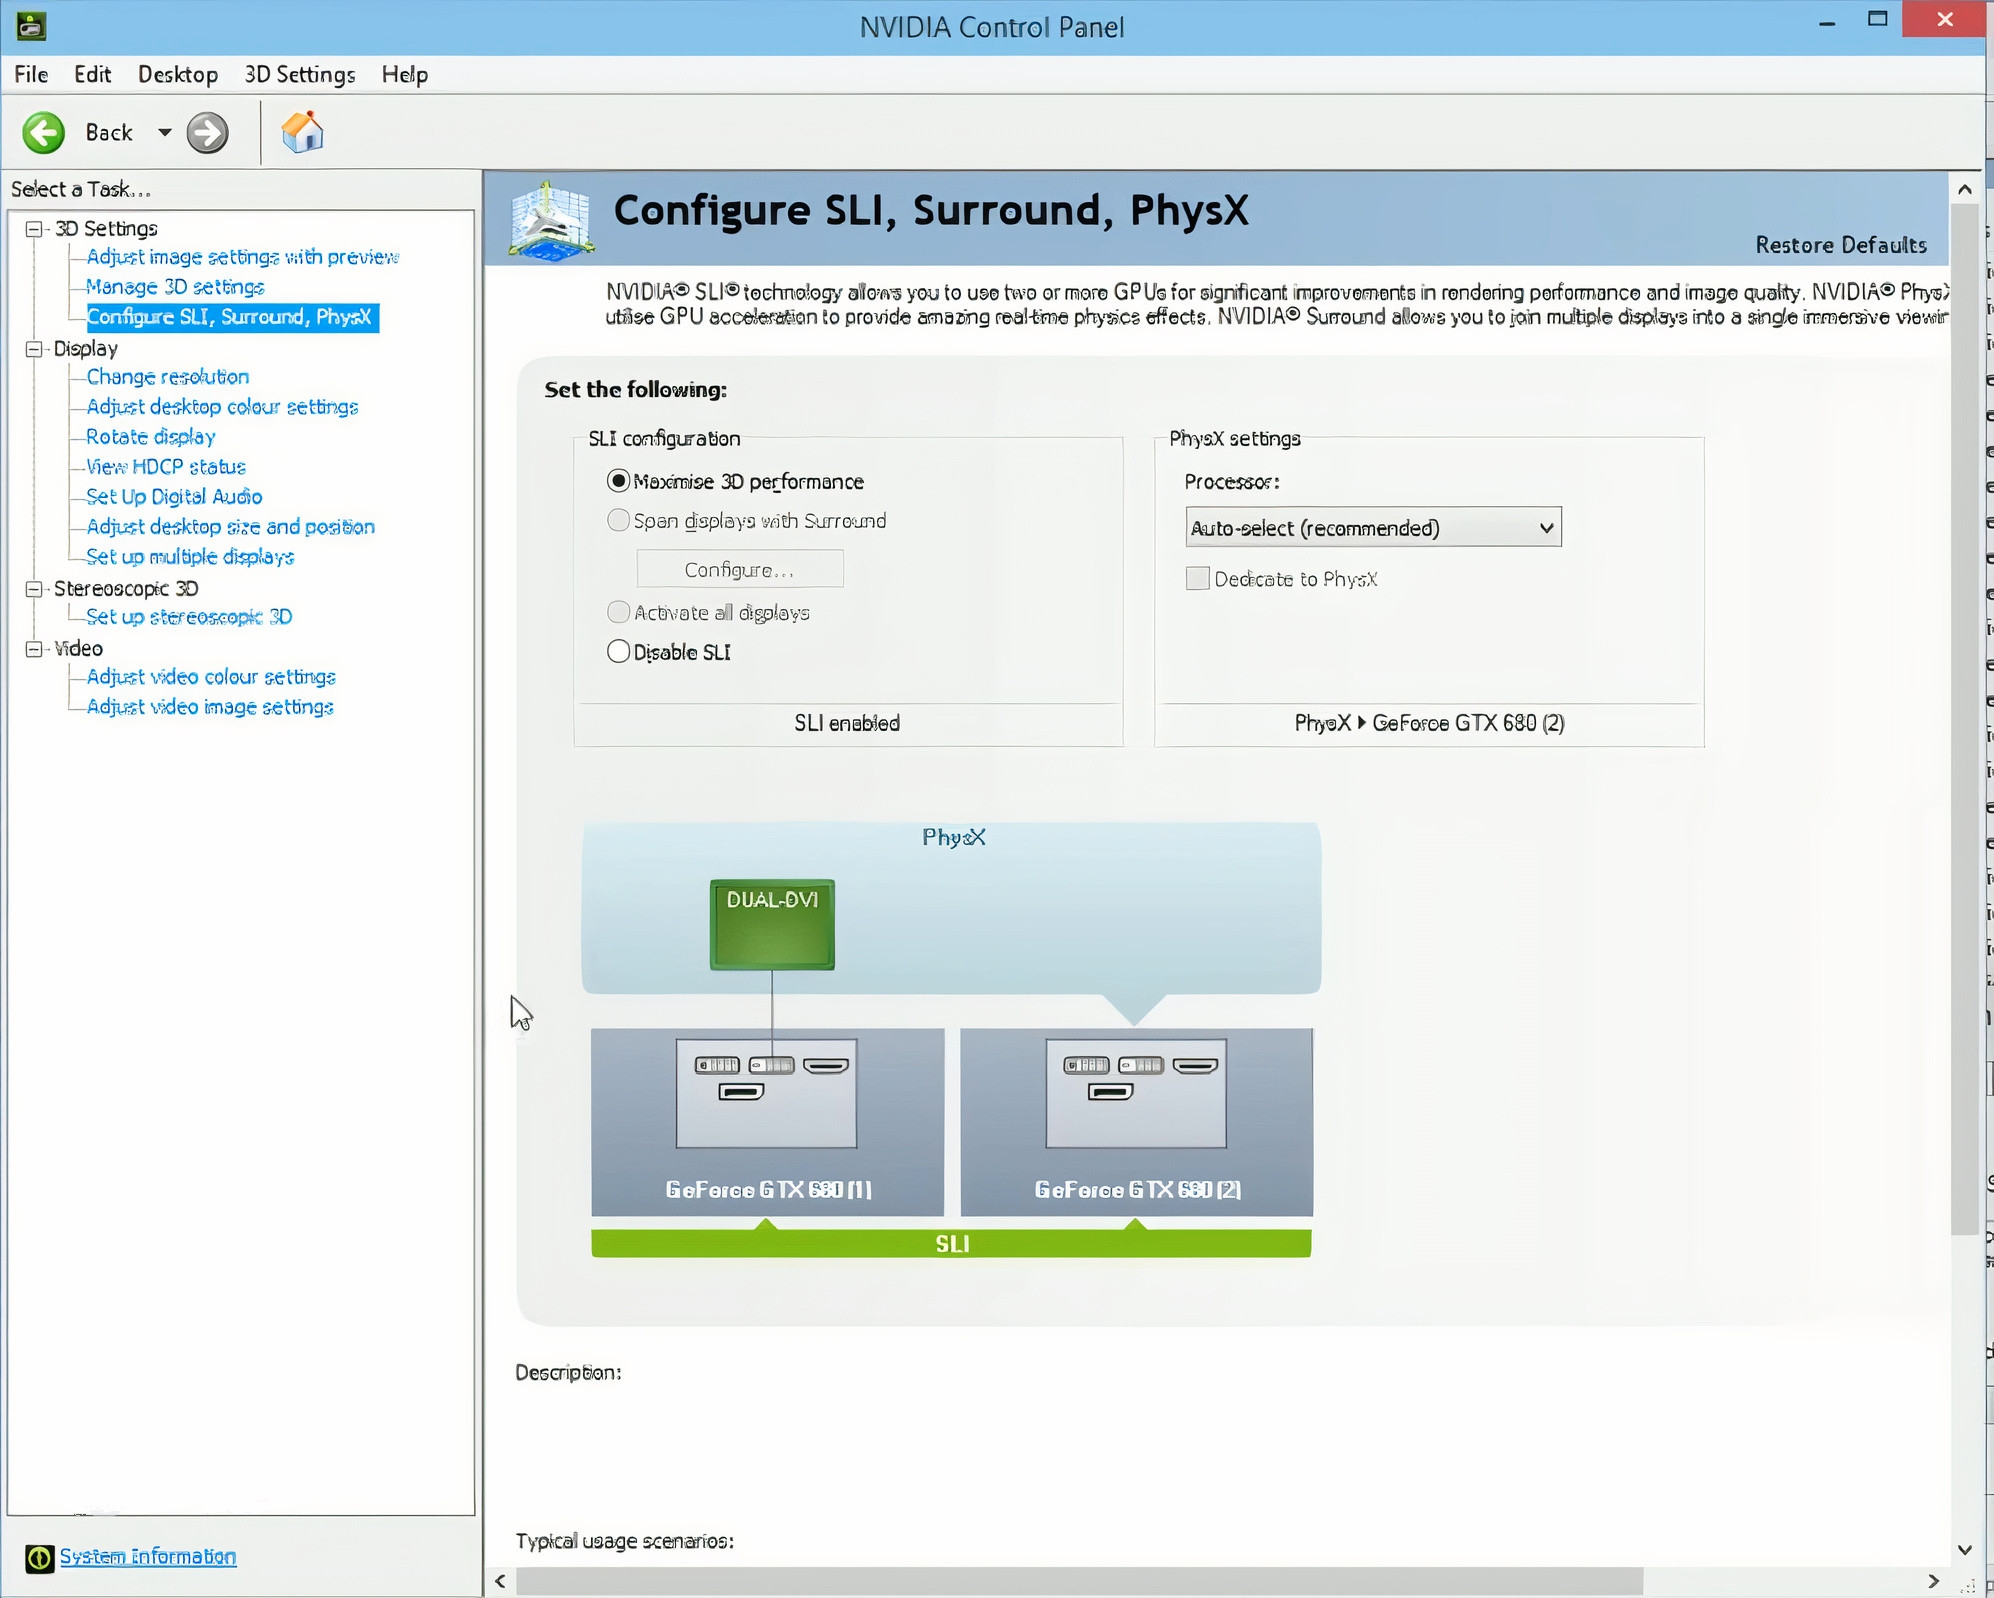The width and height of the screenshot is (1994, 1598).
Task: Select Span displays with Surround option
Action: [x=618, y=520]
